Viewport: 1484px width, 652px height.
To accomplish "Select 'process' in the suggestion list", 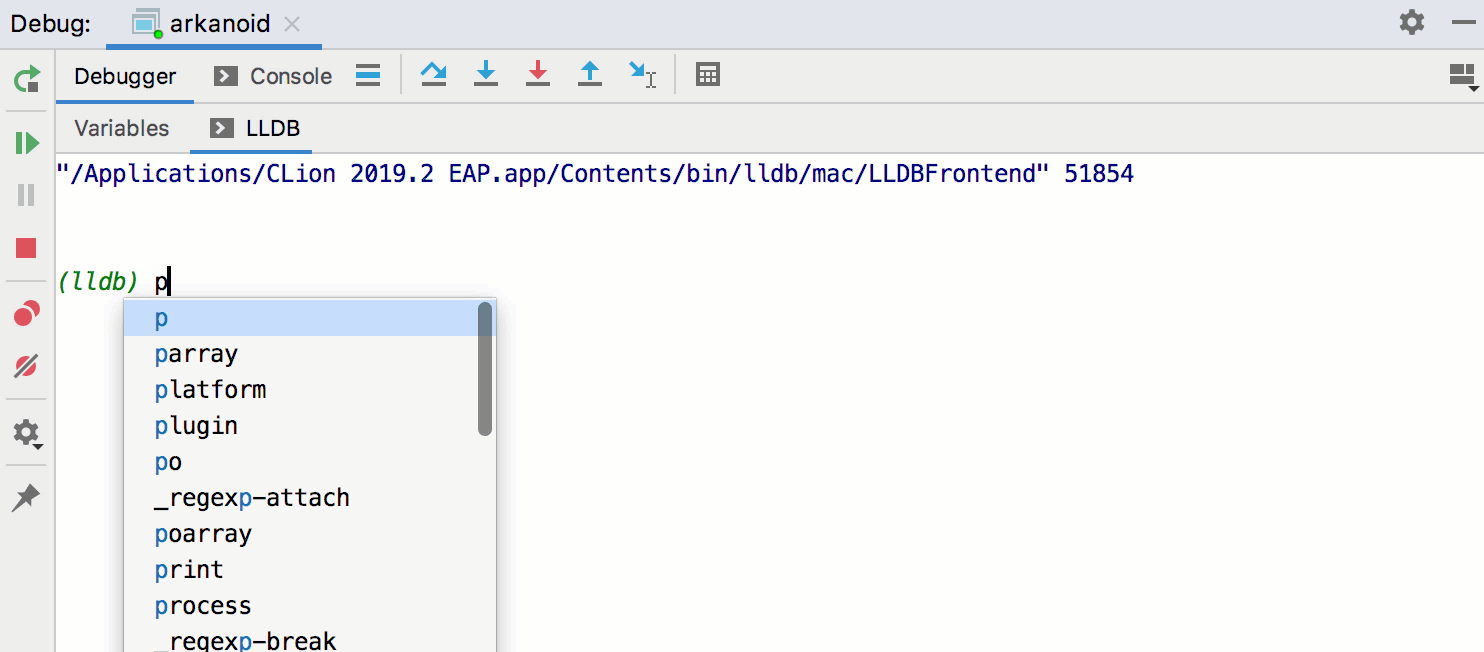I will (203, 605).
